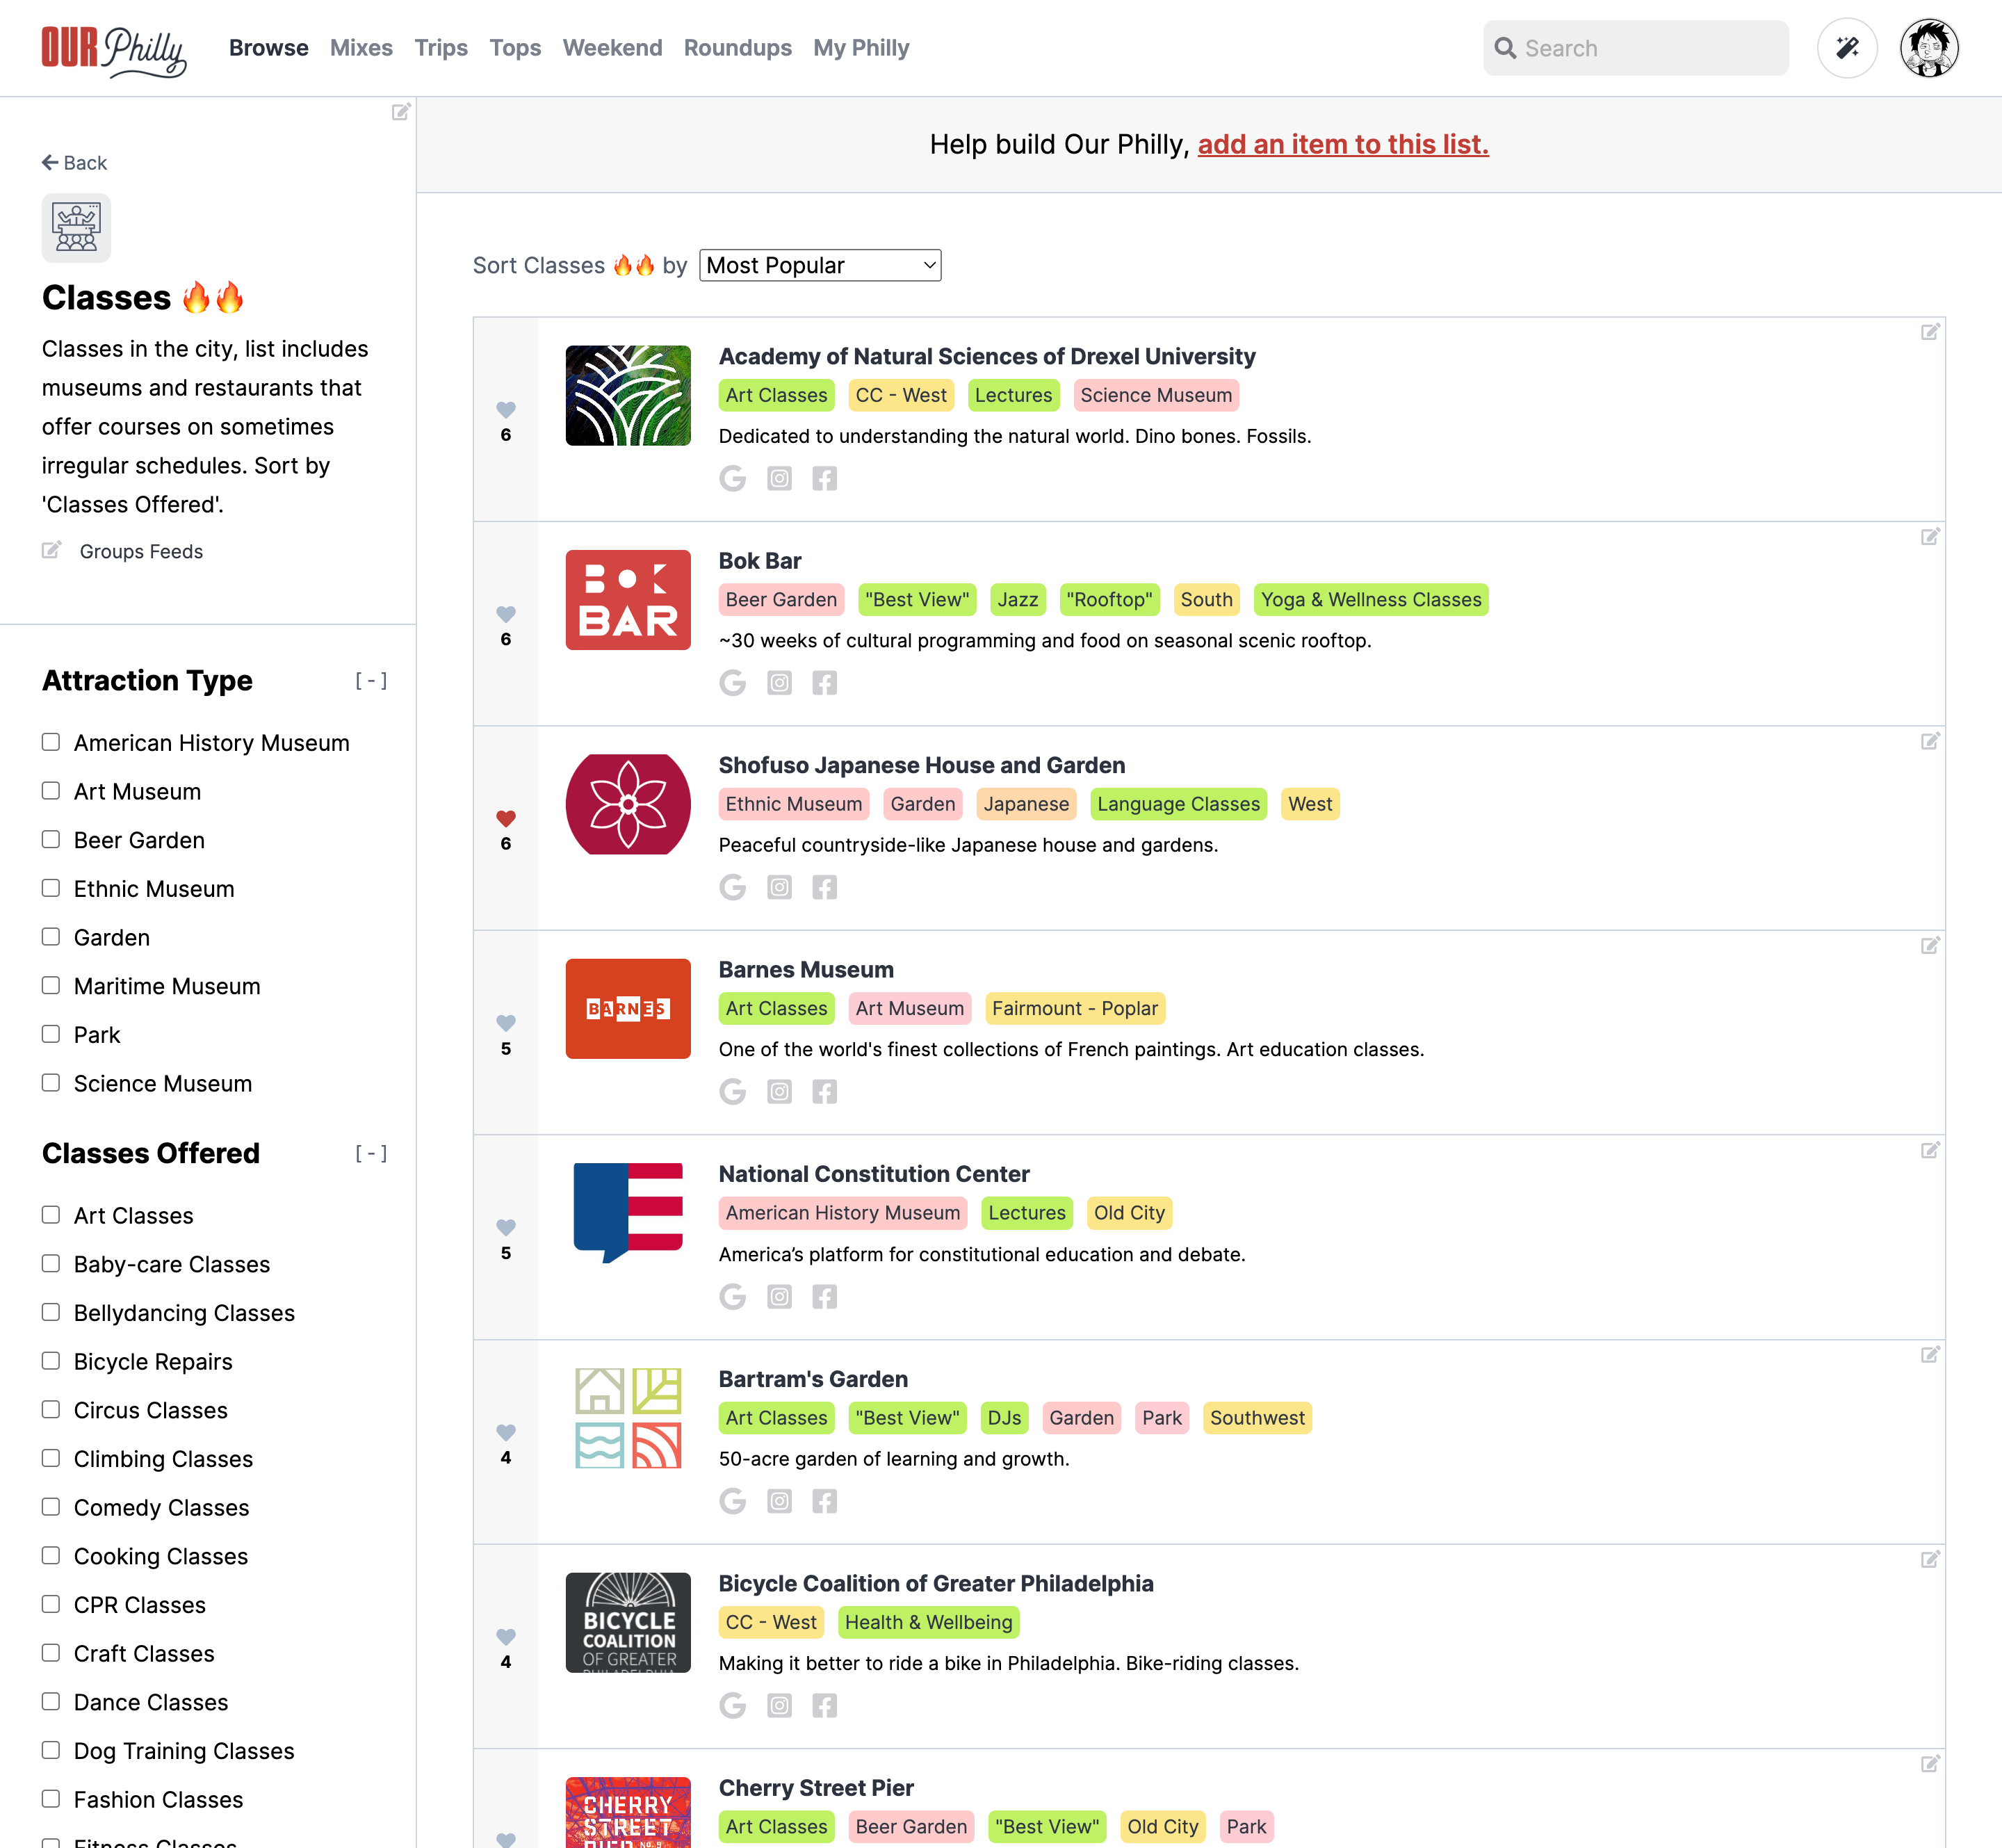Click inside the Search field
The height and width of the screenshot is (1848, 2002).
(x=1635, y=48)
